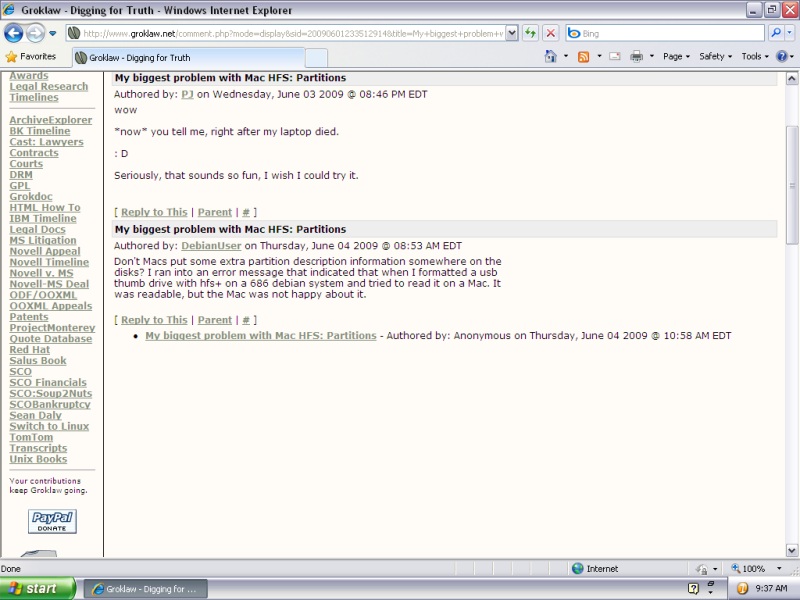The width and height of the screenshot is (800, 600).
Task: Open a new blank tab
Action: pyautogui.click(x=316, y=58)
